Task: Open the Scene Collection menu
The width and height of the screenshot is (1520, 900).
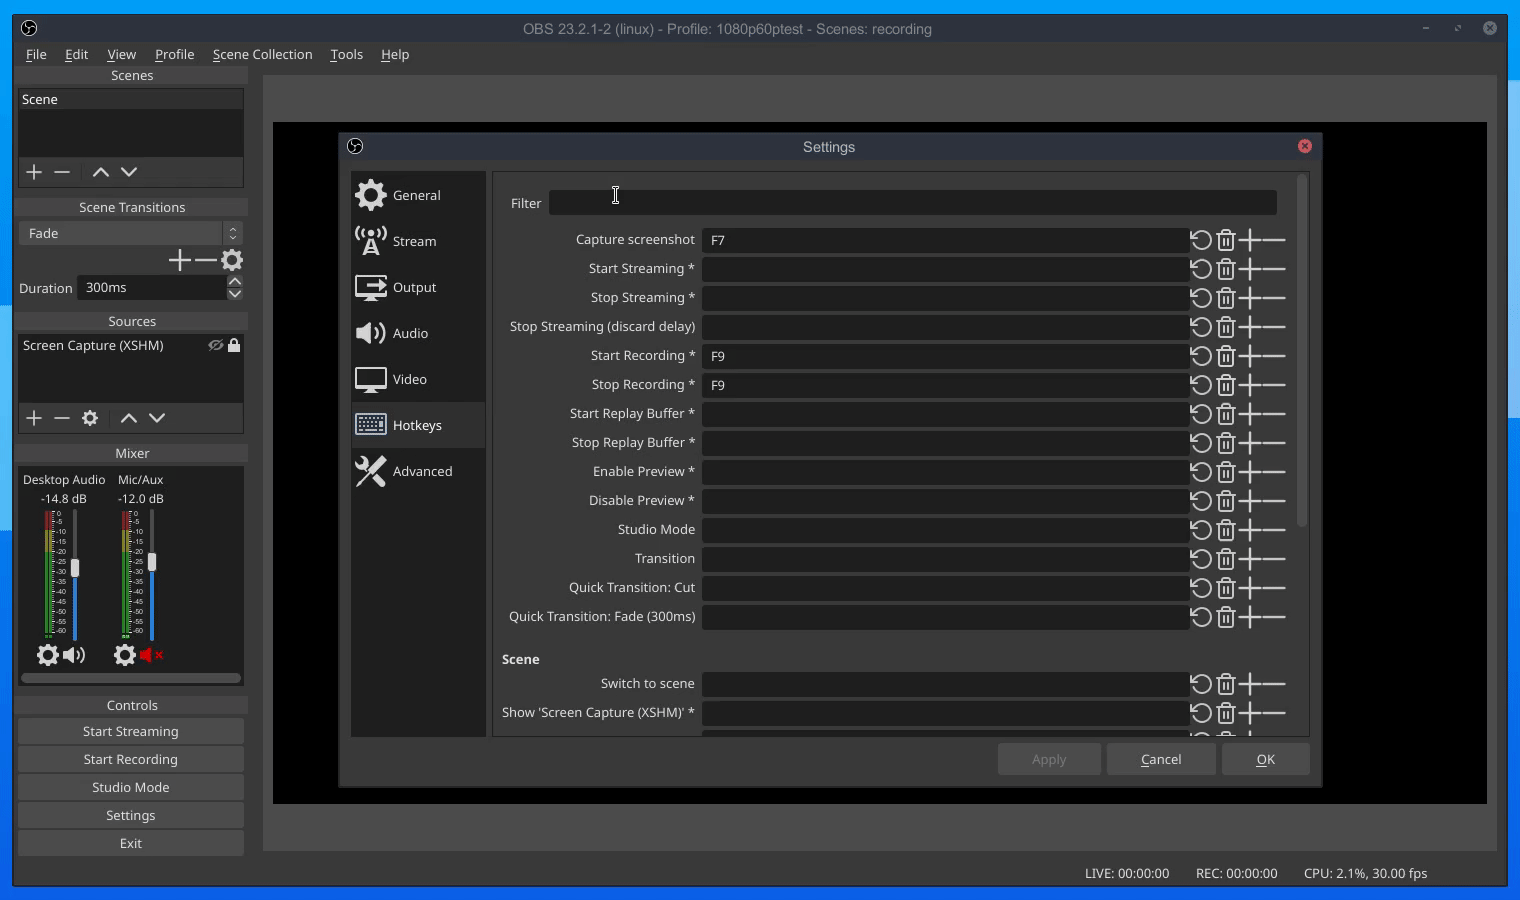Action: [x=263, y=54]
